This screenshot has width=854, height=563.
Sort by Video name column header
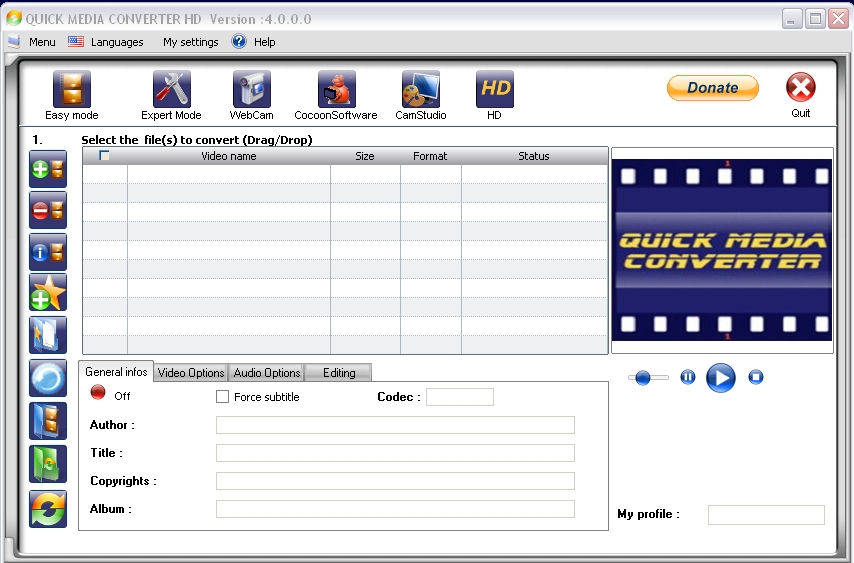click(229, 156)
